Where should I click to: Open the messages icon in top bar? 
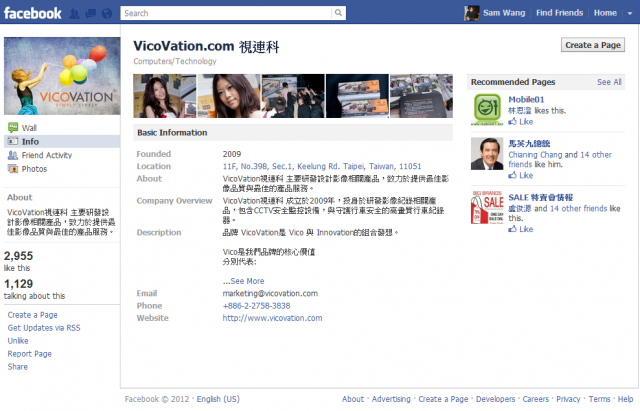(91, 13)
